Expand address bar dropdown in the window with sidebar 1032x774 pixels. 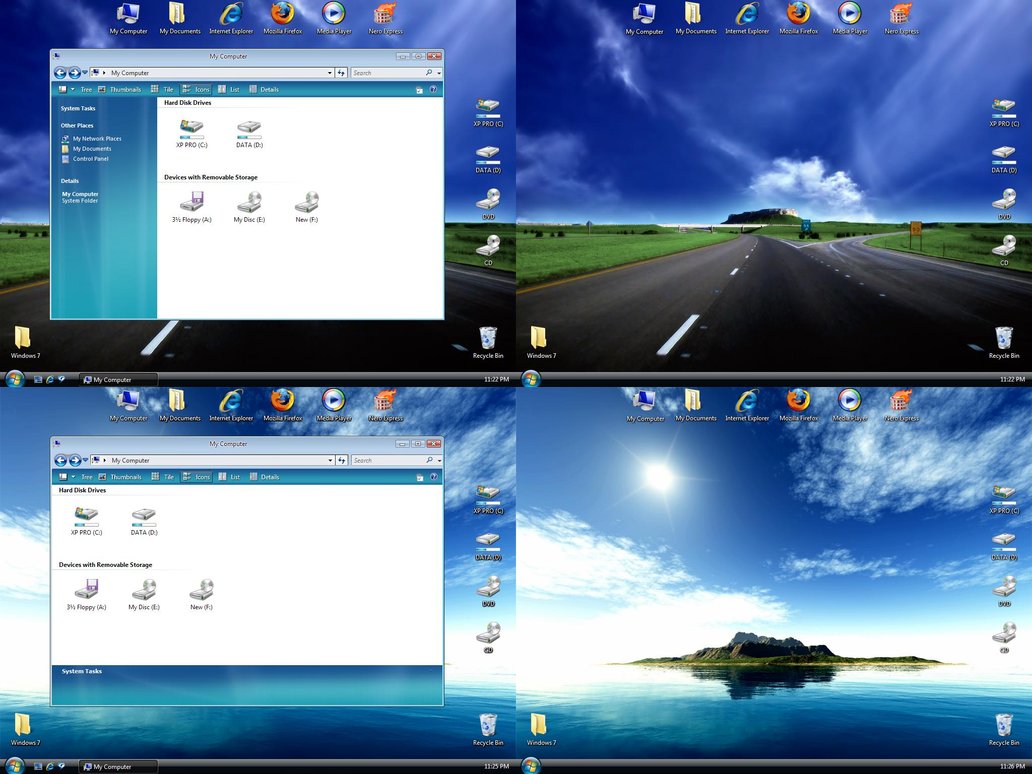pyautogui.click(x=330, y=73)
